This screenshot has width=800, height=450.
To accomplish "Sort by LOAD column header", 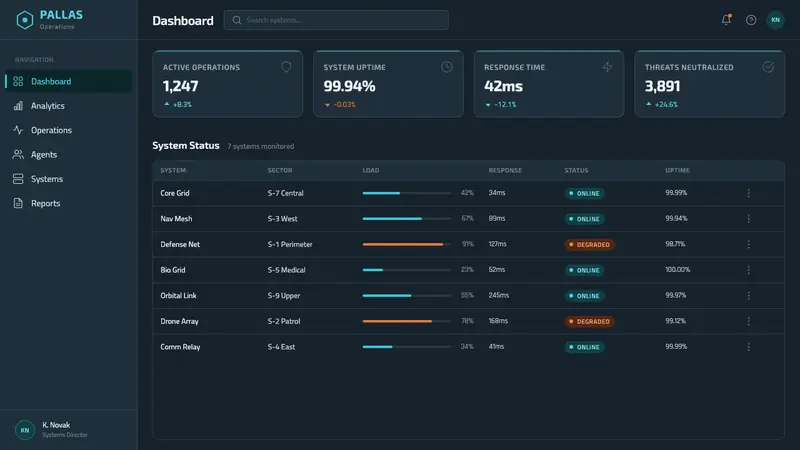I will click(x=371, y=170).
